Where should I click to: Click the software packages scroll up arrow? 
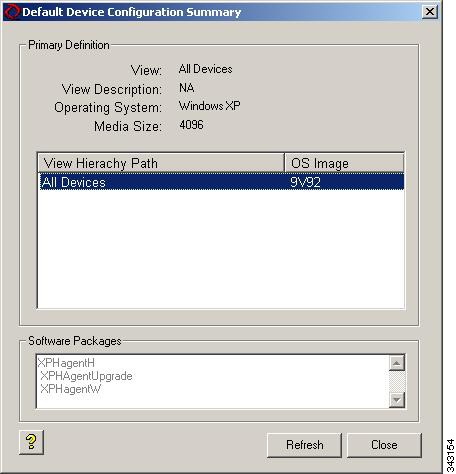397,363
